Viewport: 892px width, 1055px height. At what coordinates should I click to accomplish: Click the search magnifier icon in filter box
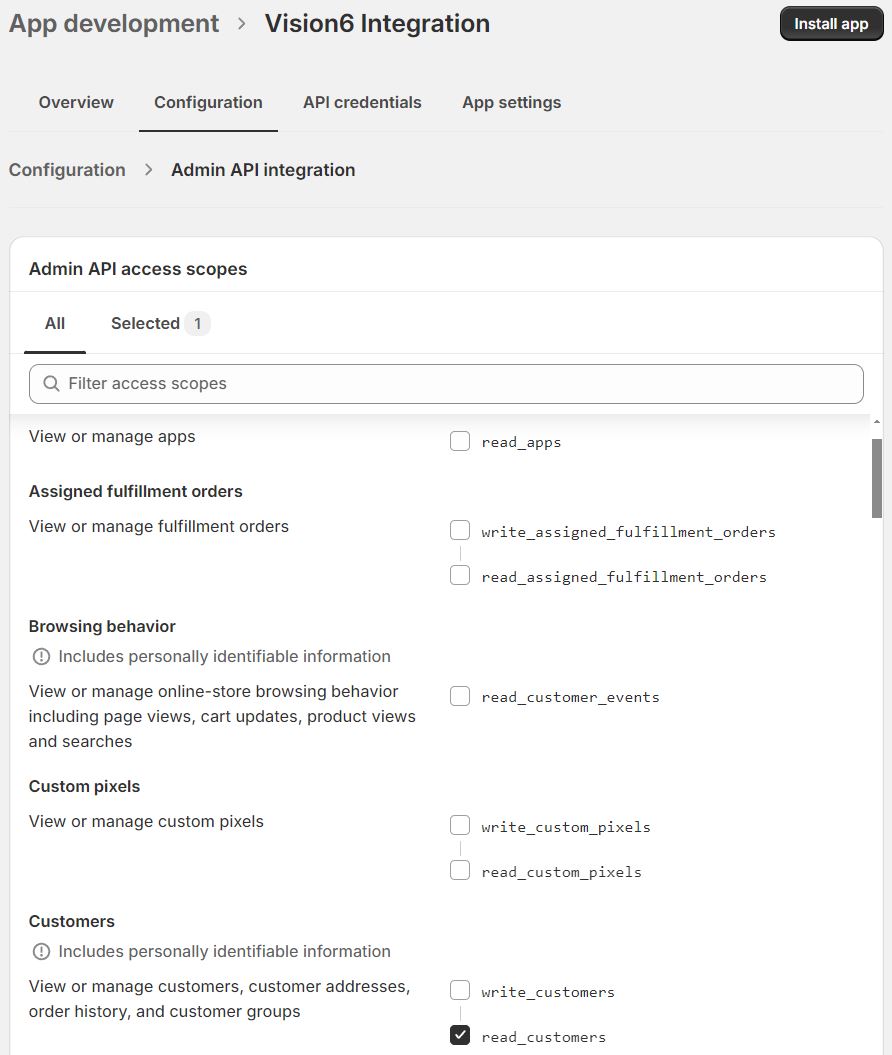[x=51, y=384]
